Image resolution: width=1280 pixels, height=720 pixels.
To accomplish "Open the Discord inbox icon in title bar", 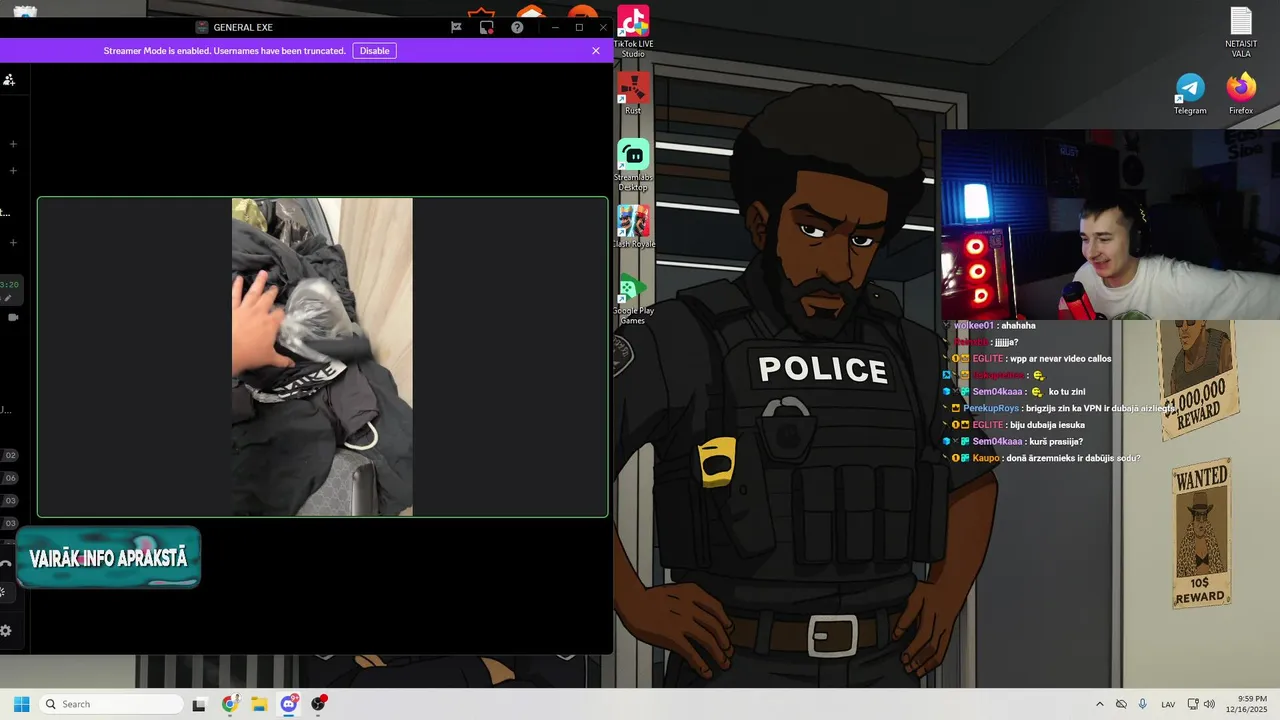I will pyautogui.click(x=486, y=28).
